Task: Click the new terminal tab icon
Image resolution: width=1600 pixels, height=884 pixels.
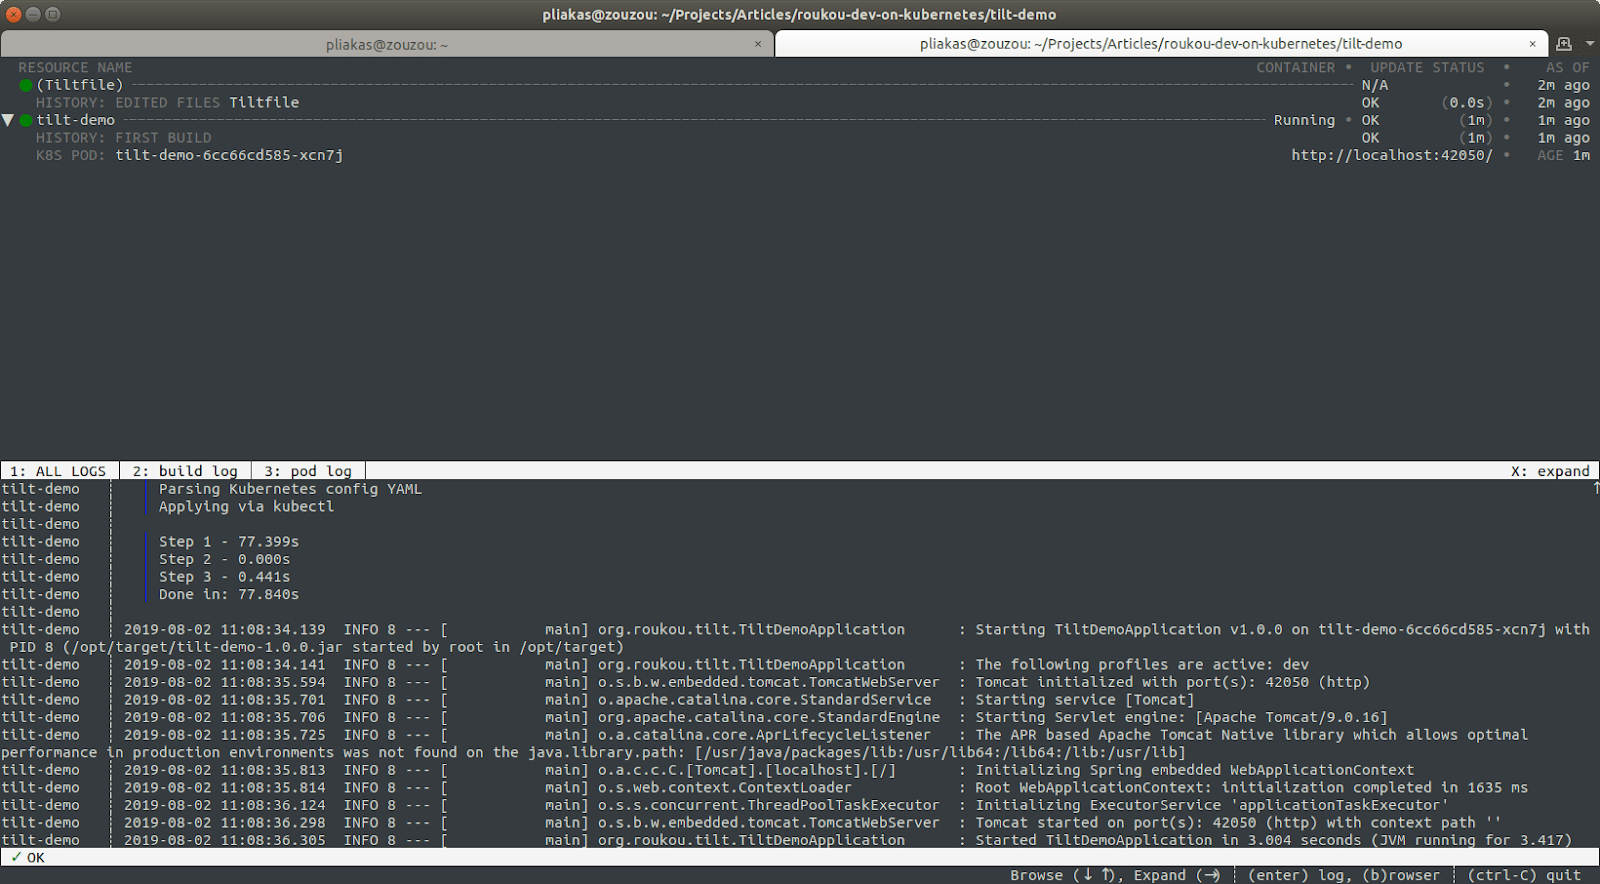Action: click(x=1564, y=44)
